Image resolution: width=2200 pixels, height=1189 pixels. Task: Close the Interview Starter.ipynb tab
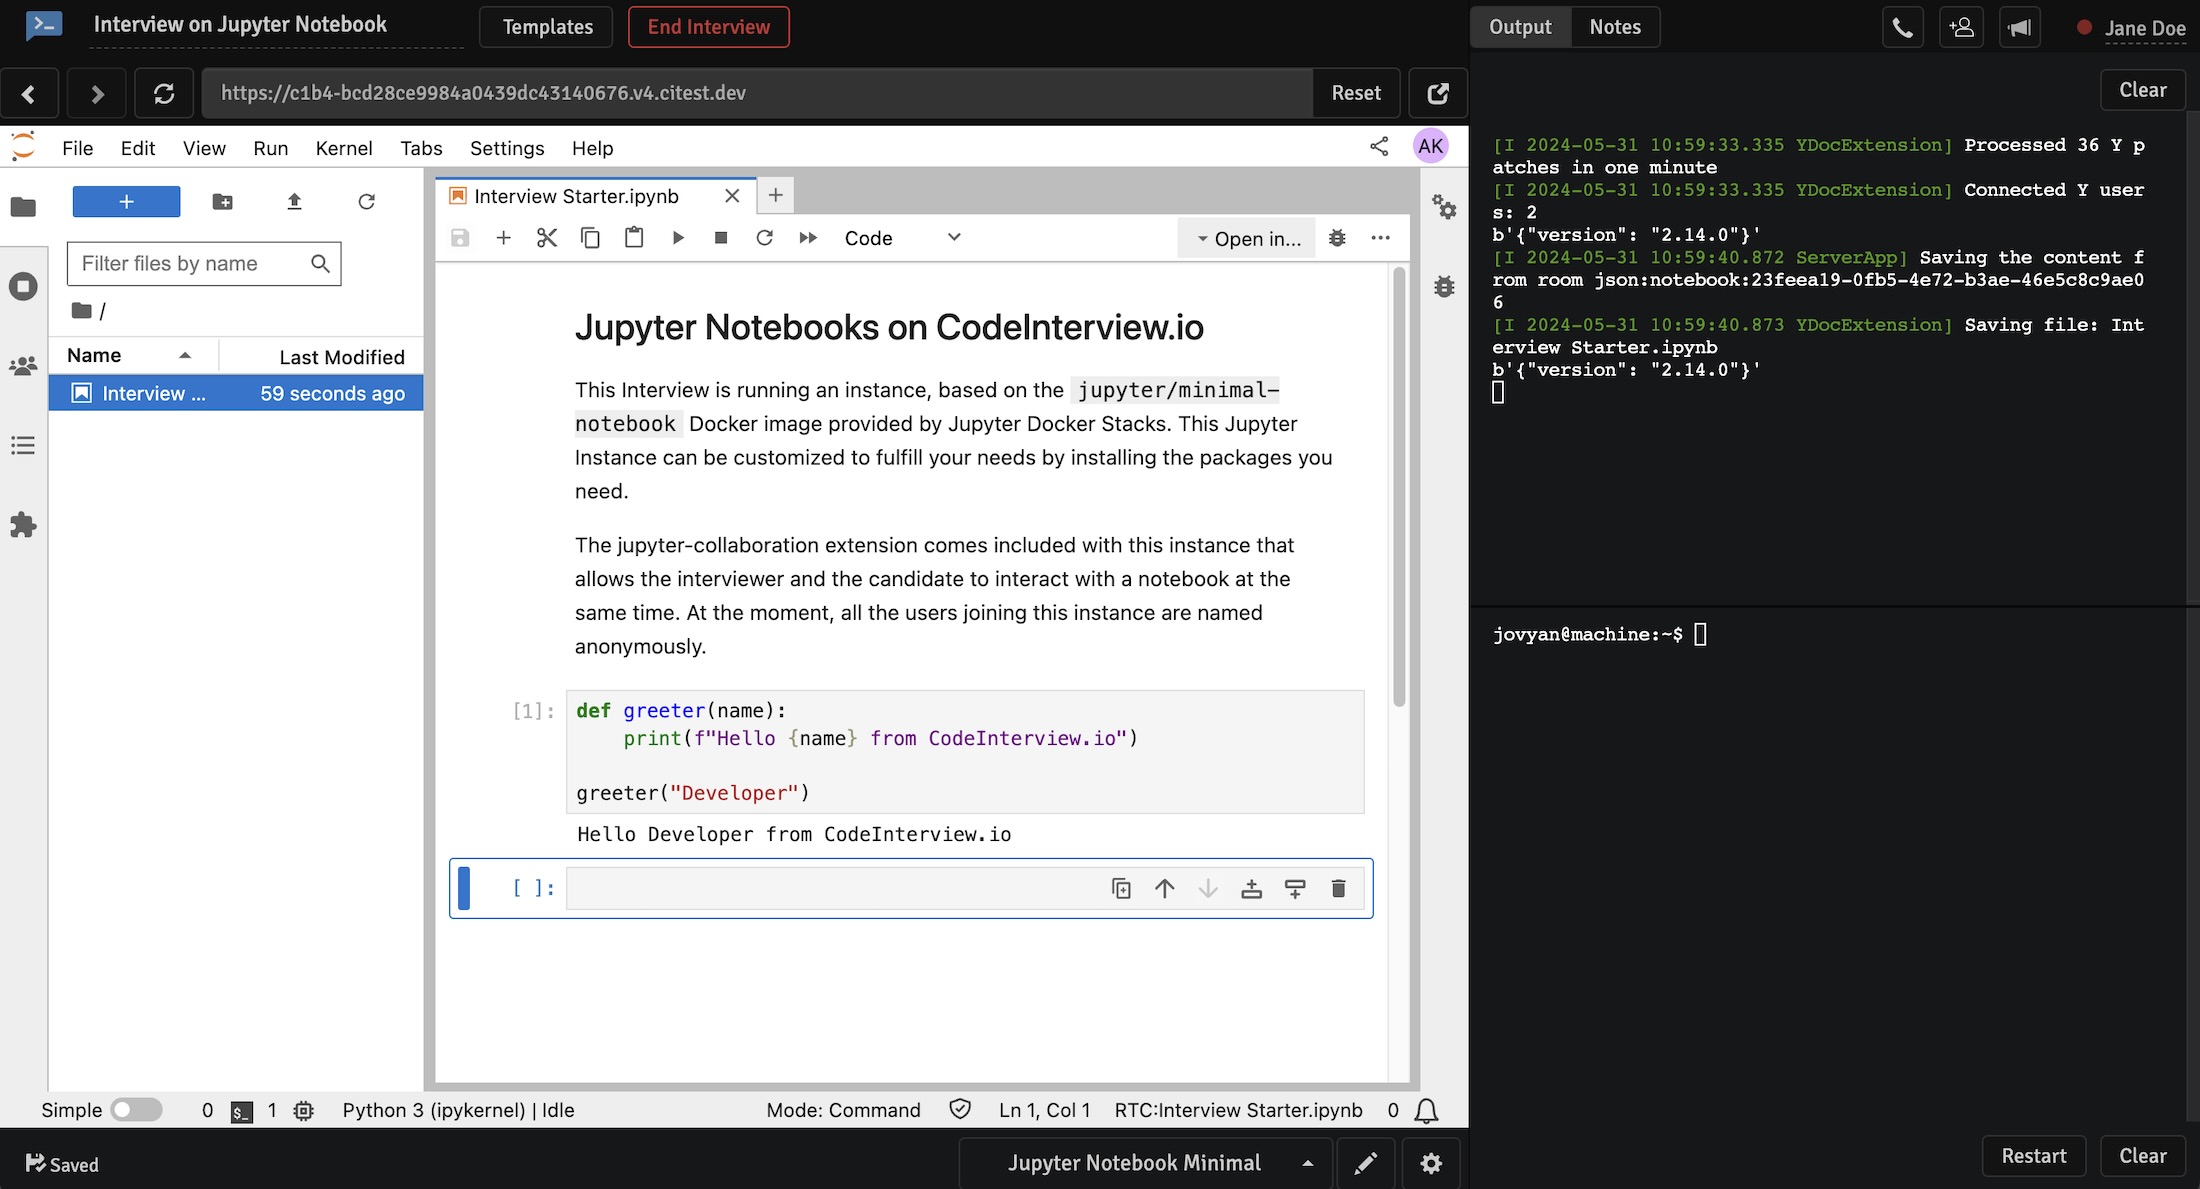[x=732, y=196]
